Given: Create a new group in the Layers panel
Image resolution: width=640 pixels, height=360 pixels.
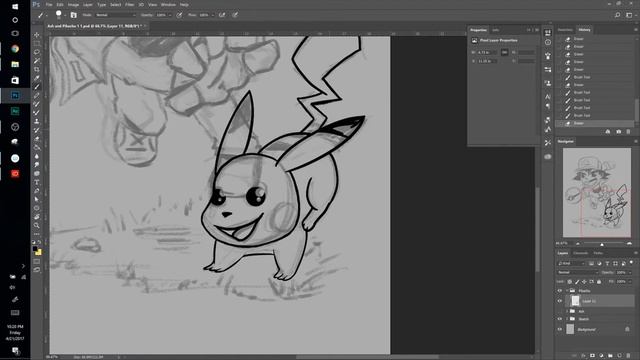Looking at the screenshot, I should [x=610, y=356].
